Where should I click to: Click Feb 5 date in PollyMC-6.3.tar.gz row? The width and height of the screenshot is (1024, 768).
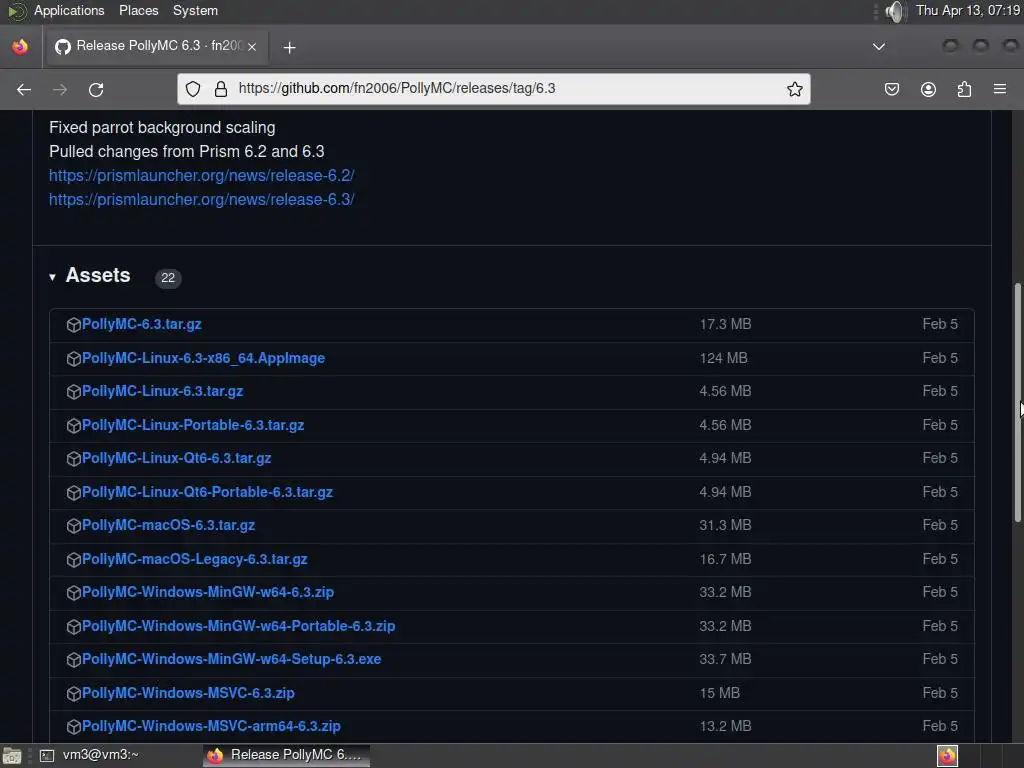click(x=940, y=325)
